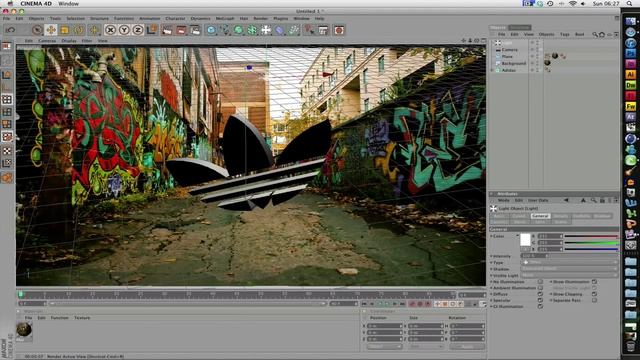Open Objects manager Tags menu

tap(564, 34)
